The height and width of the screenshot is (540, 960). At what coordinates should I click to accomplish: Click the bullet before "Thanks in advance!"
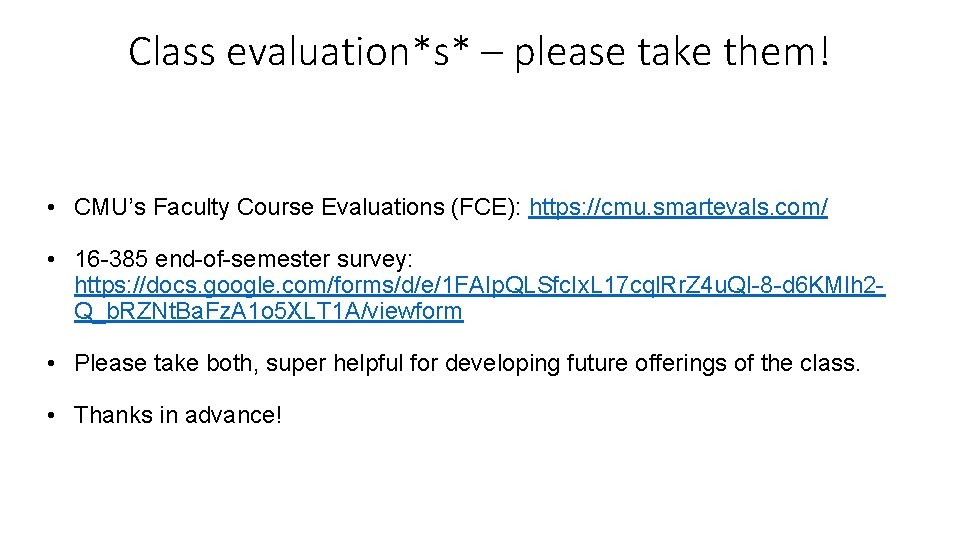(49, 415)
